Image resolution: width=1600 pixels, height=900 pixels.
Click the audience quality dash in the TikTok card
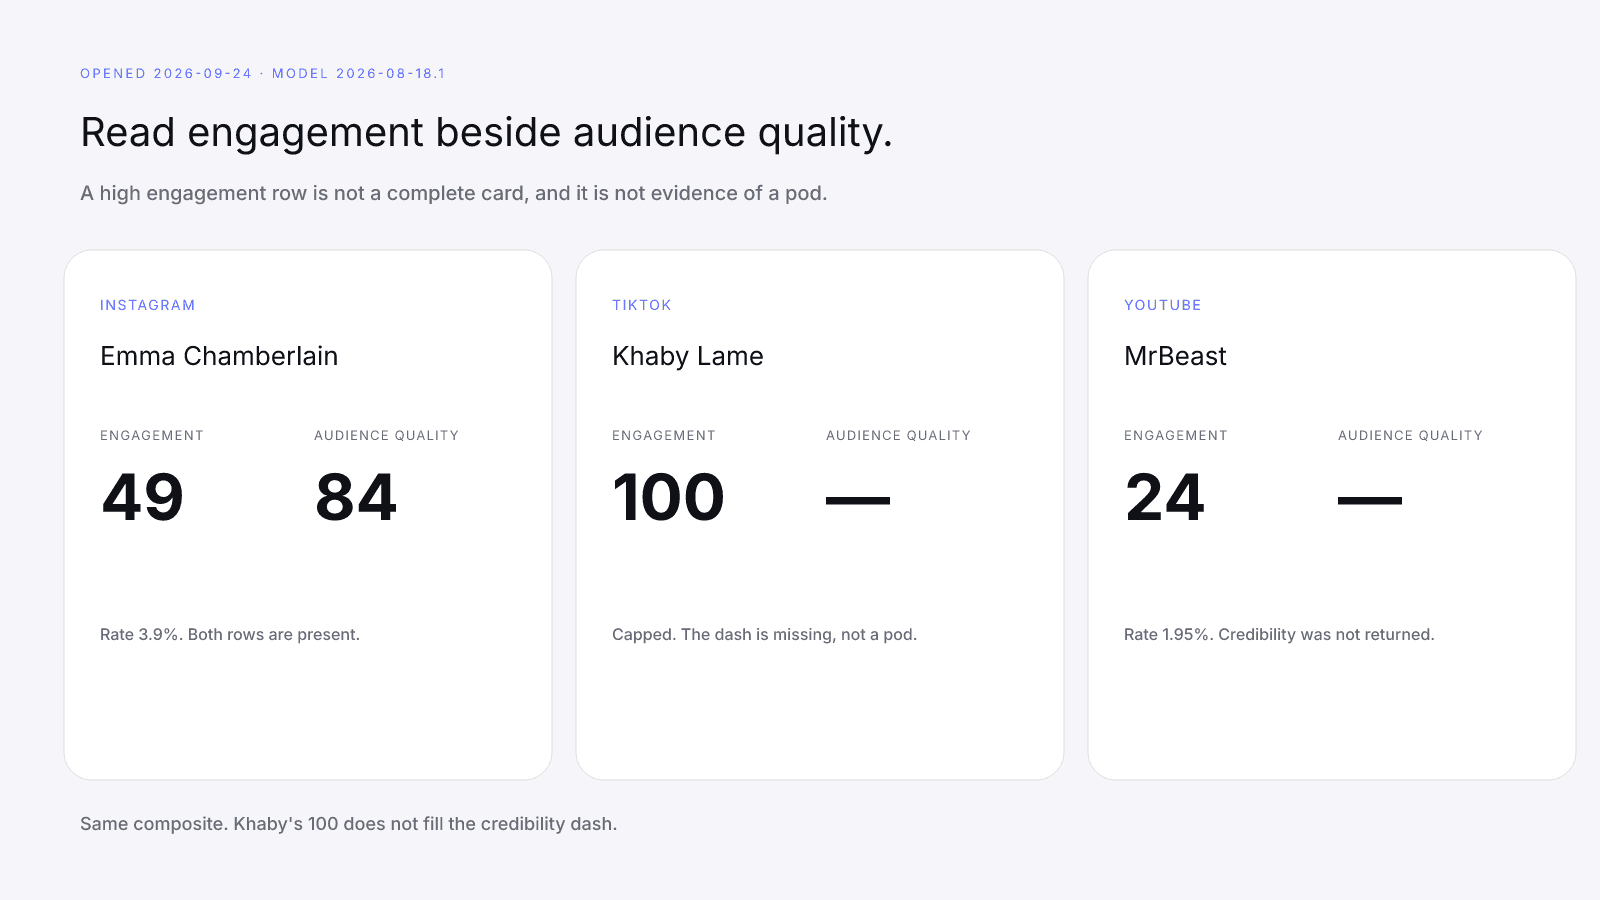point(858,500)
